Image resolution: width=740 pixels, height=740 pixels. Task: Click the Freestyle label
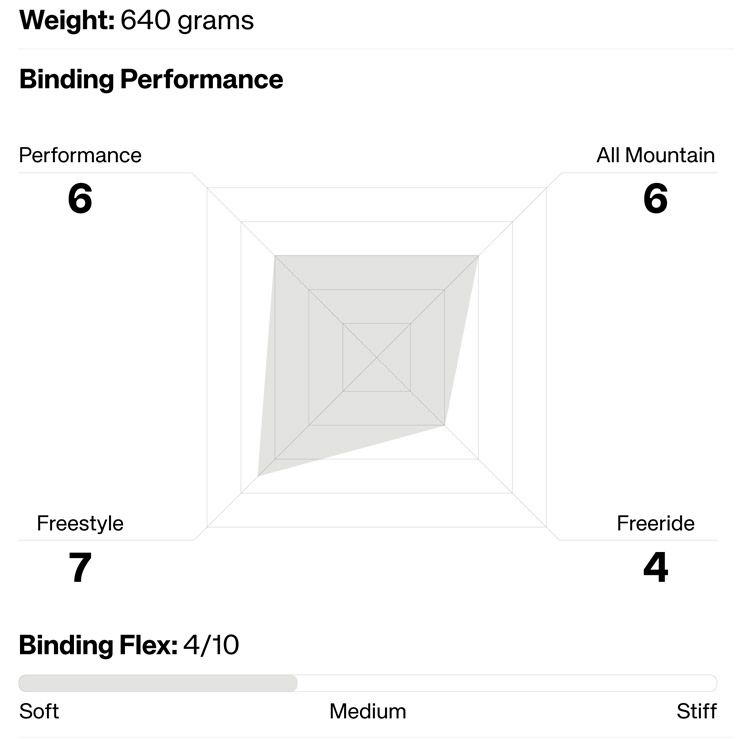pyautogui.click(x=80, y=523)
